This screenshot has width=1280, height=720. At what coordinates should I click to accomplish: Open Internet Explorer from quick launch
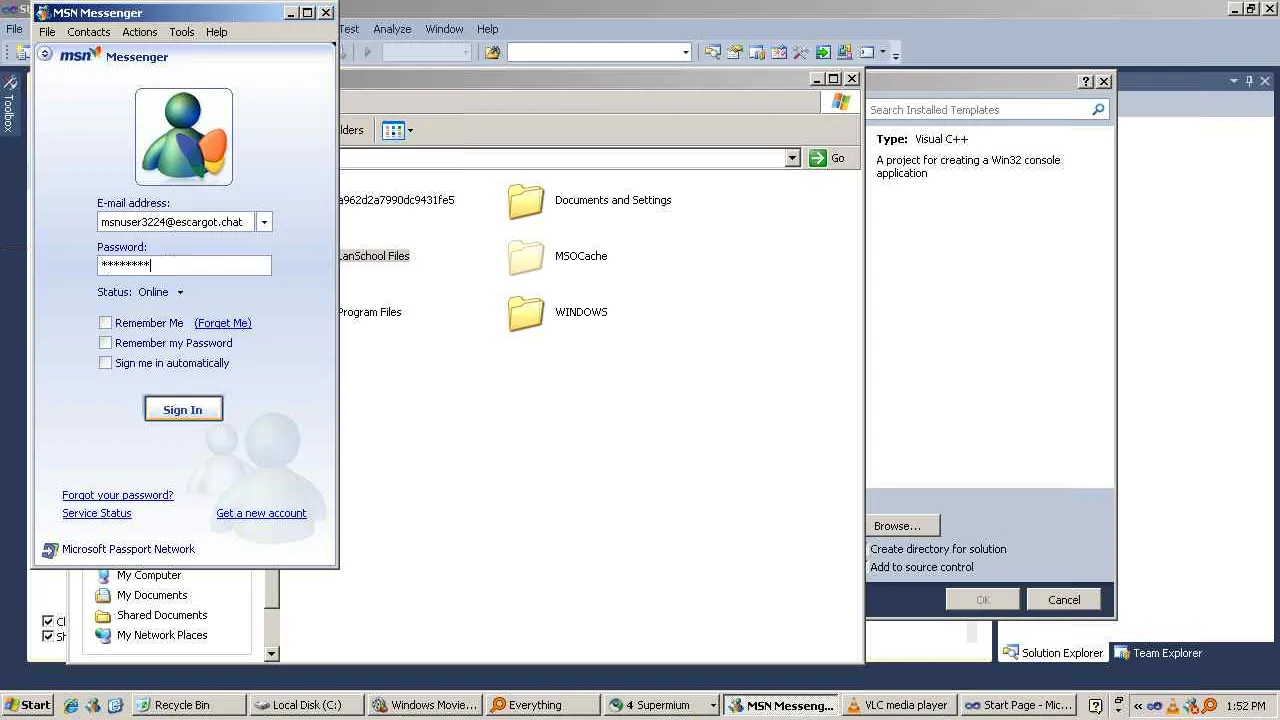point(71,705)
